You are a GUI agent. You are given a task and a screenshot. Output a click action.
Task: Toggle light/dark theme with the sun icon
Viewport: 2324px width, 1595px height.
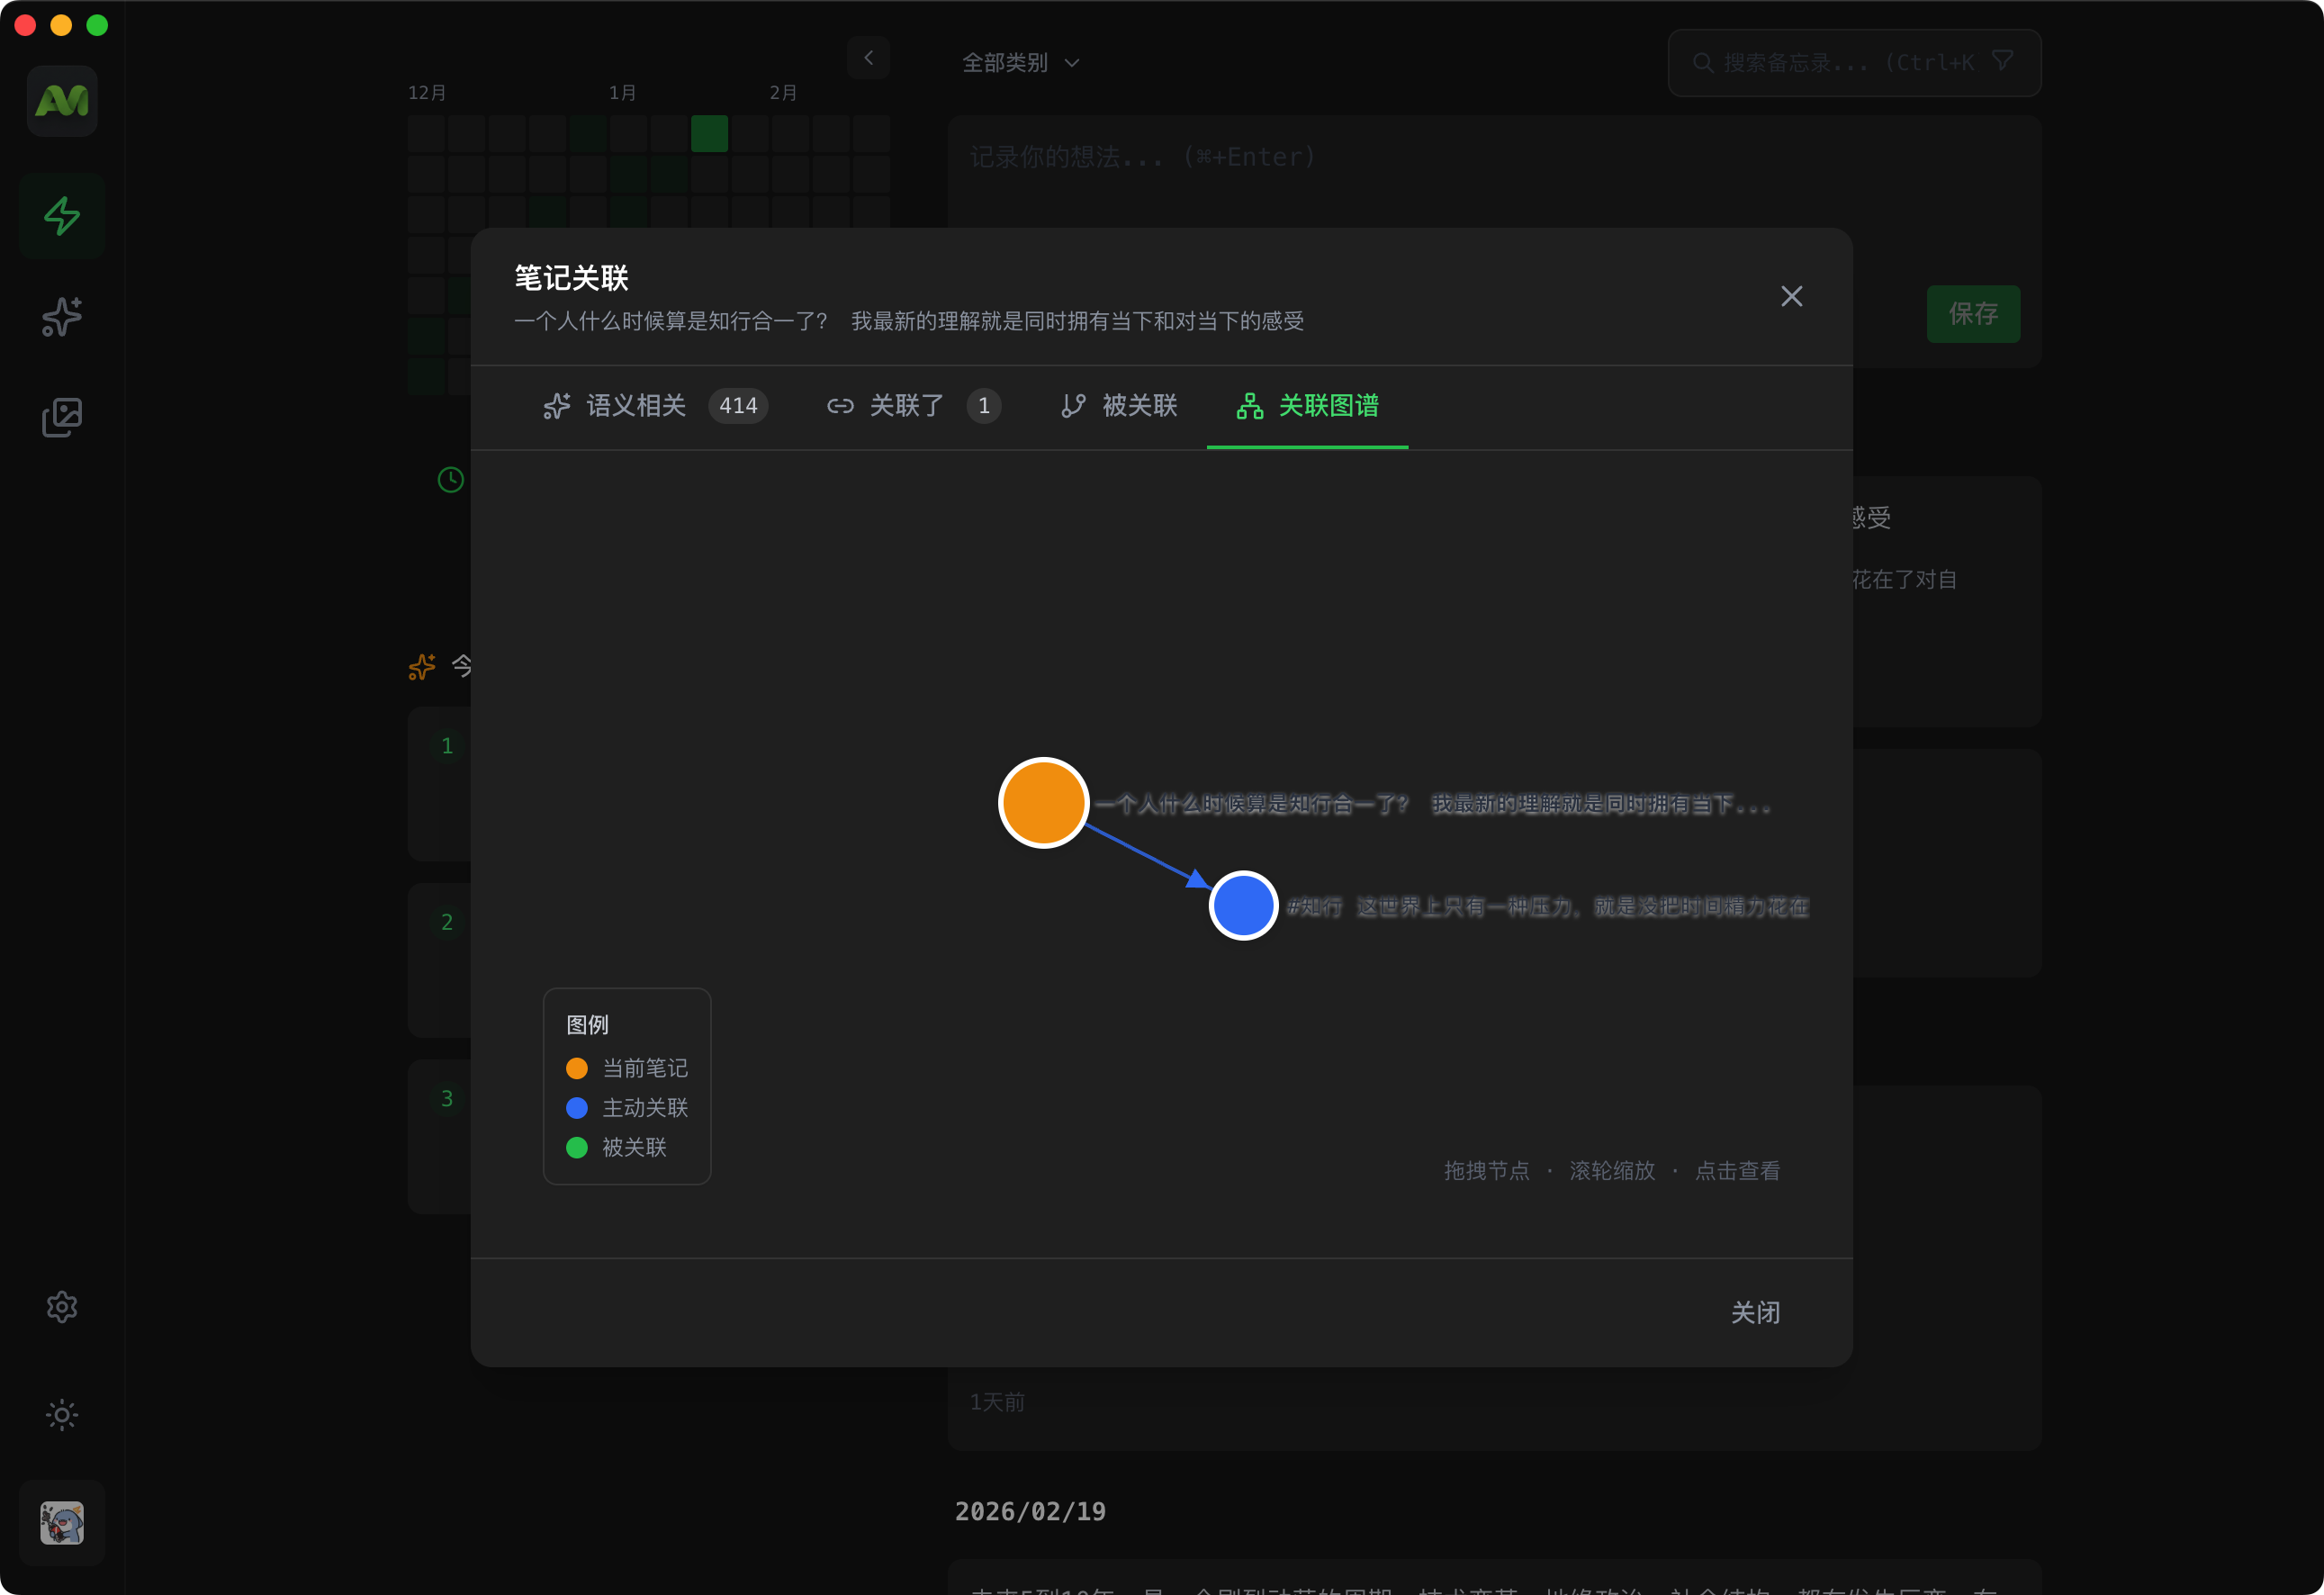pos(61,1414)
